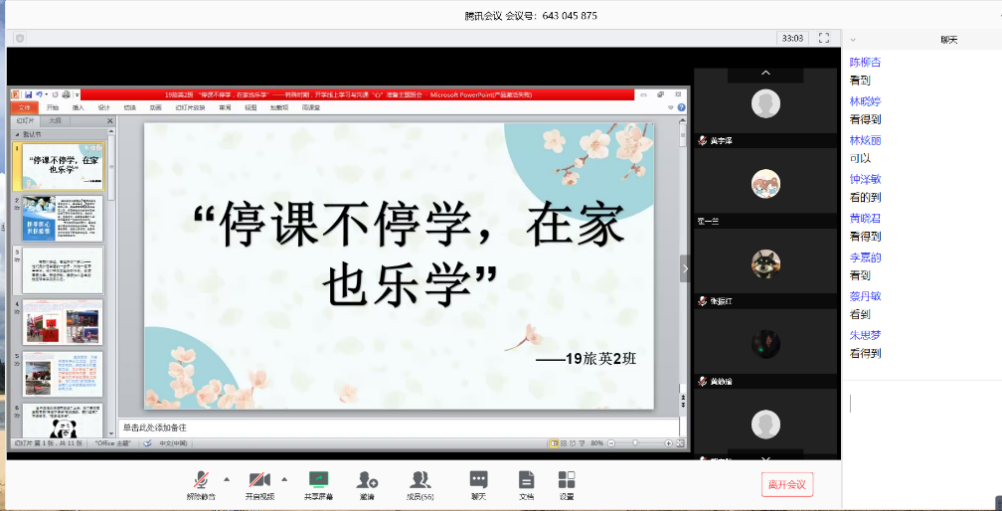Viewport: 1002px width, 511px height.
Task: Click the PowerPoint zoom slider handle
Action: (633, 443)
